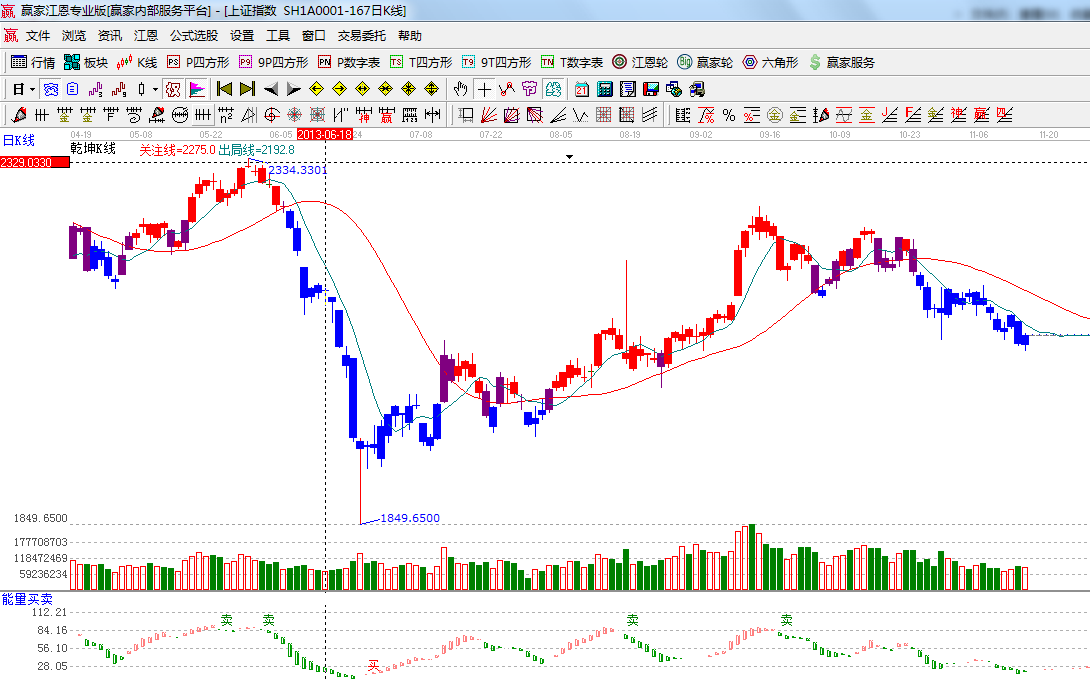Click the small black triangle above chart
The image size is (1090, 682).
[x=569, y=157]
